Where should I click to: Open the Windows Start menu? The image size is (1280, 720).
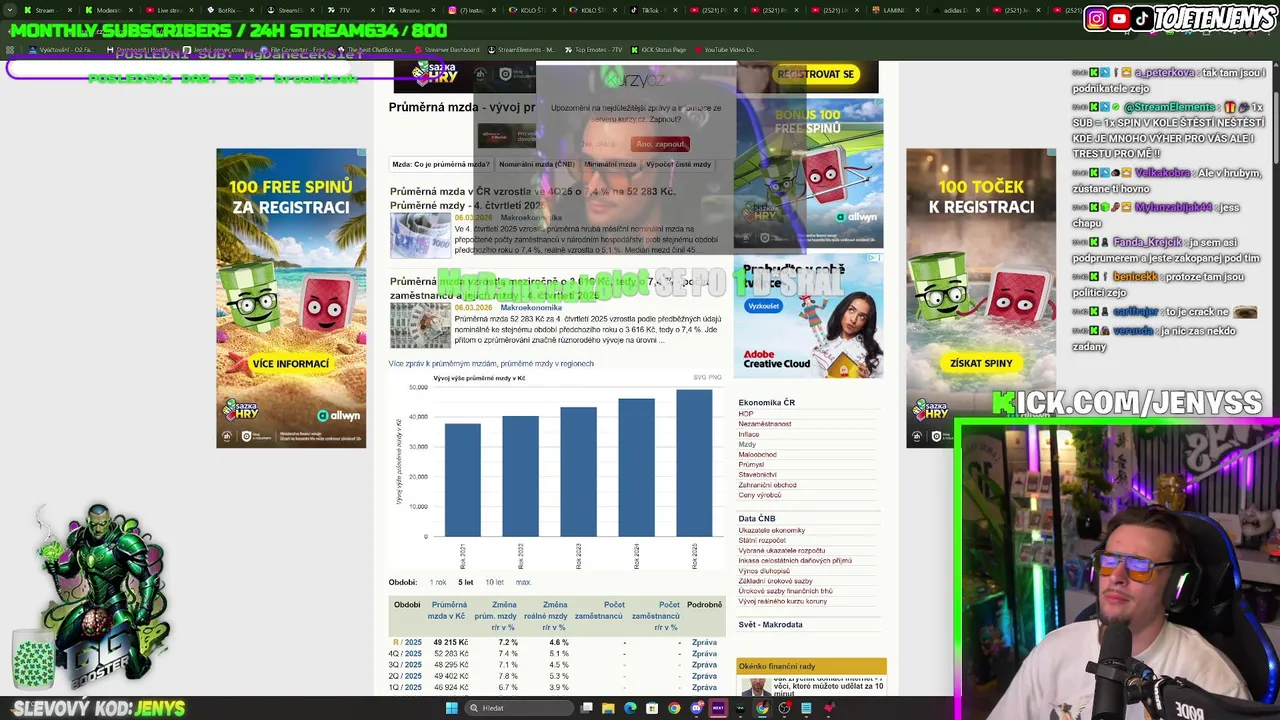pyautogui.click(x=452, y=708)
